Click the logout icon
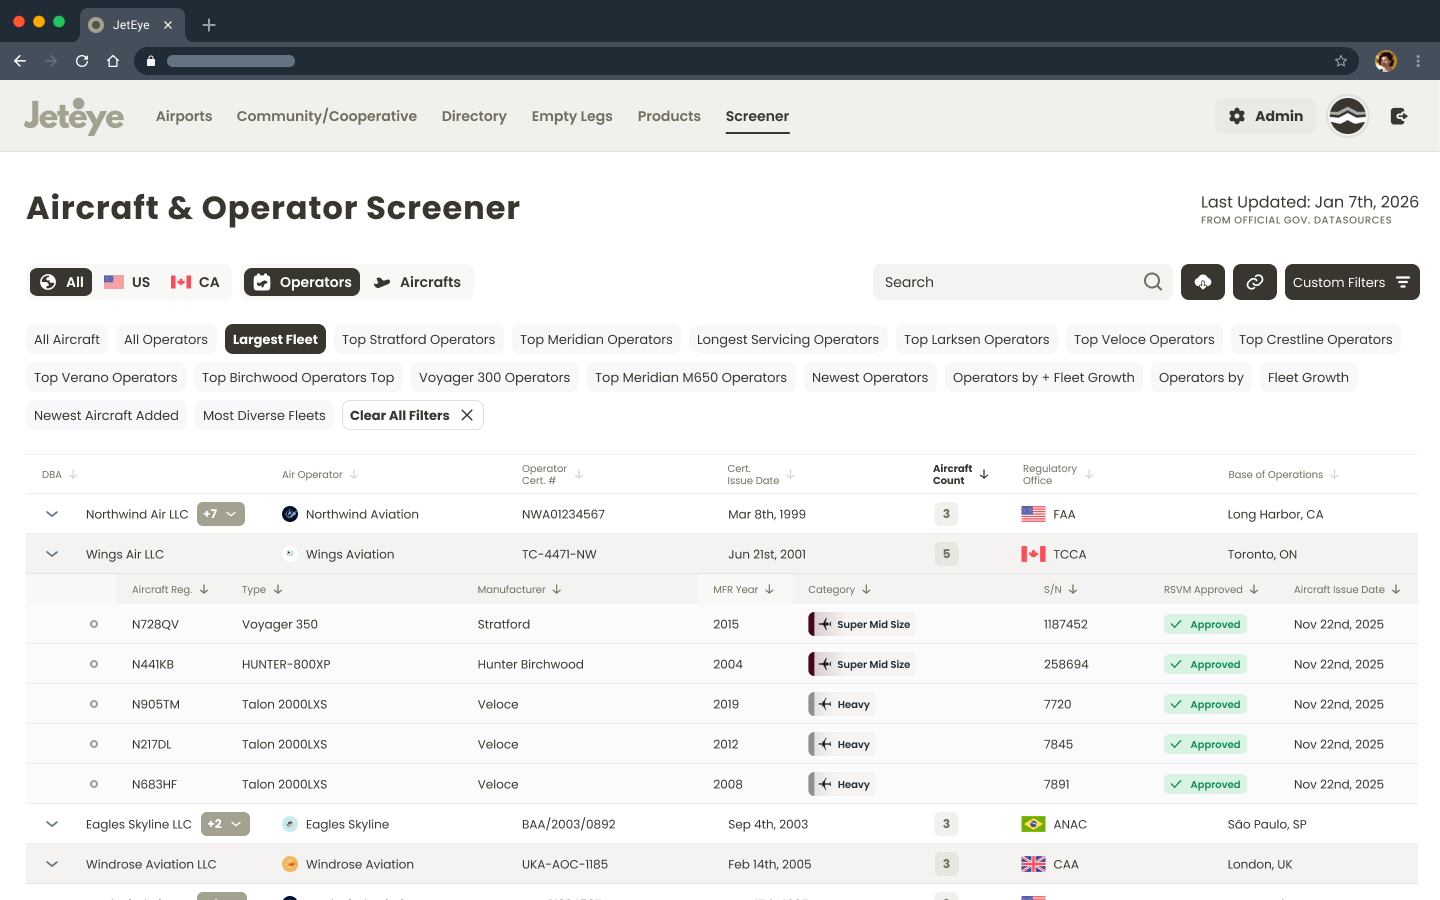This screenshot has width=1440, height=900. (1399, 116)
